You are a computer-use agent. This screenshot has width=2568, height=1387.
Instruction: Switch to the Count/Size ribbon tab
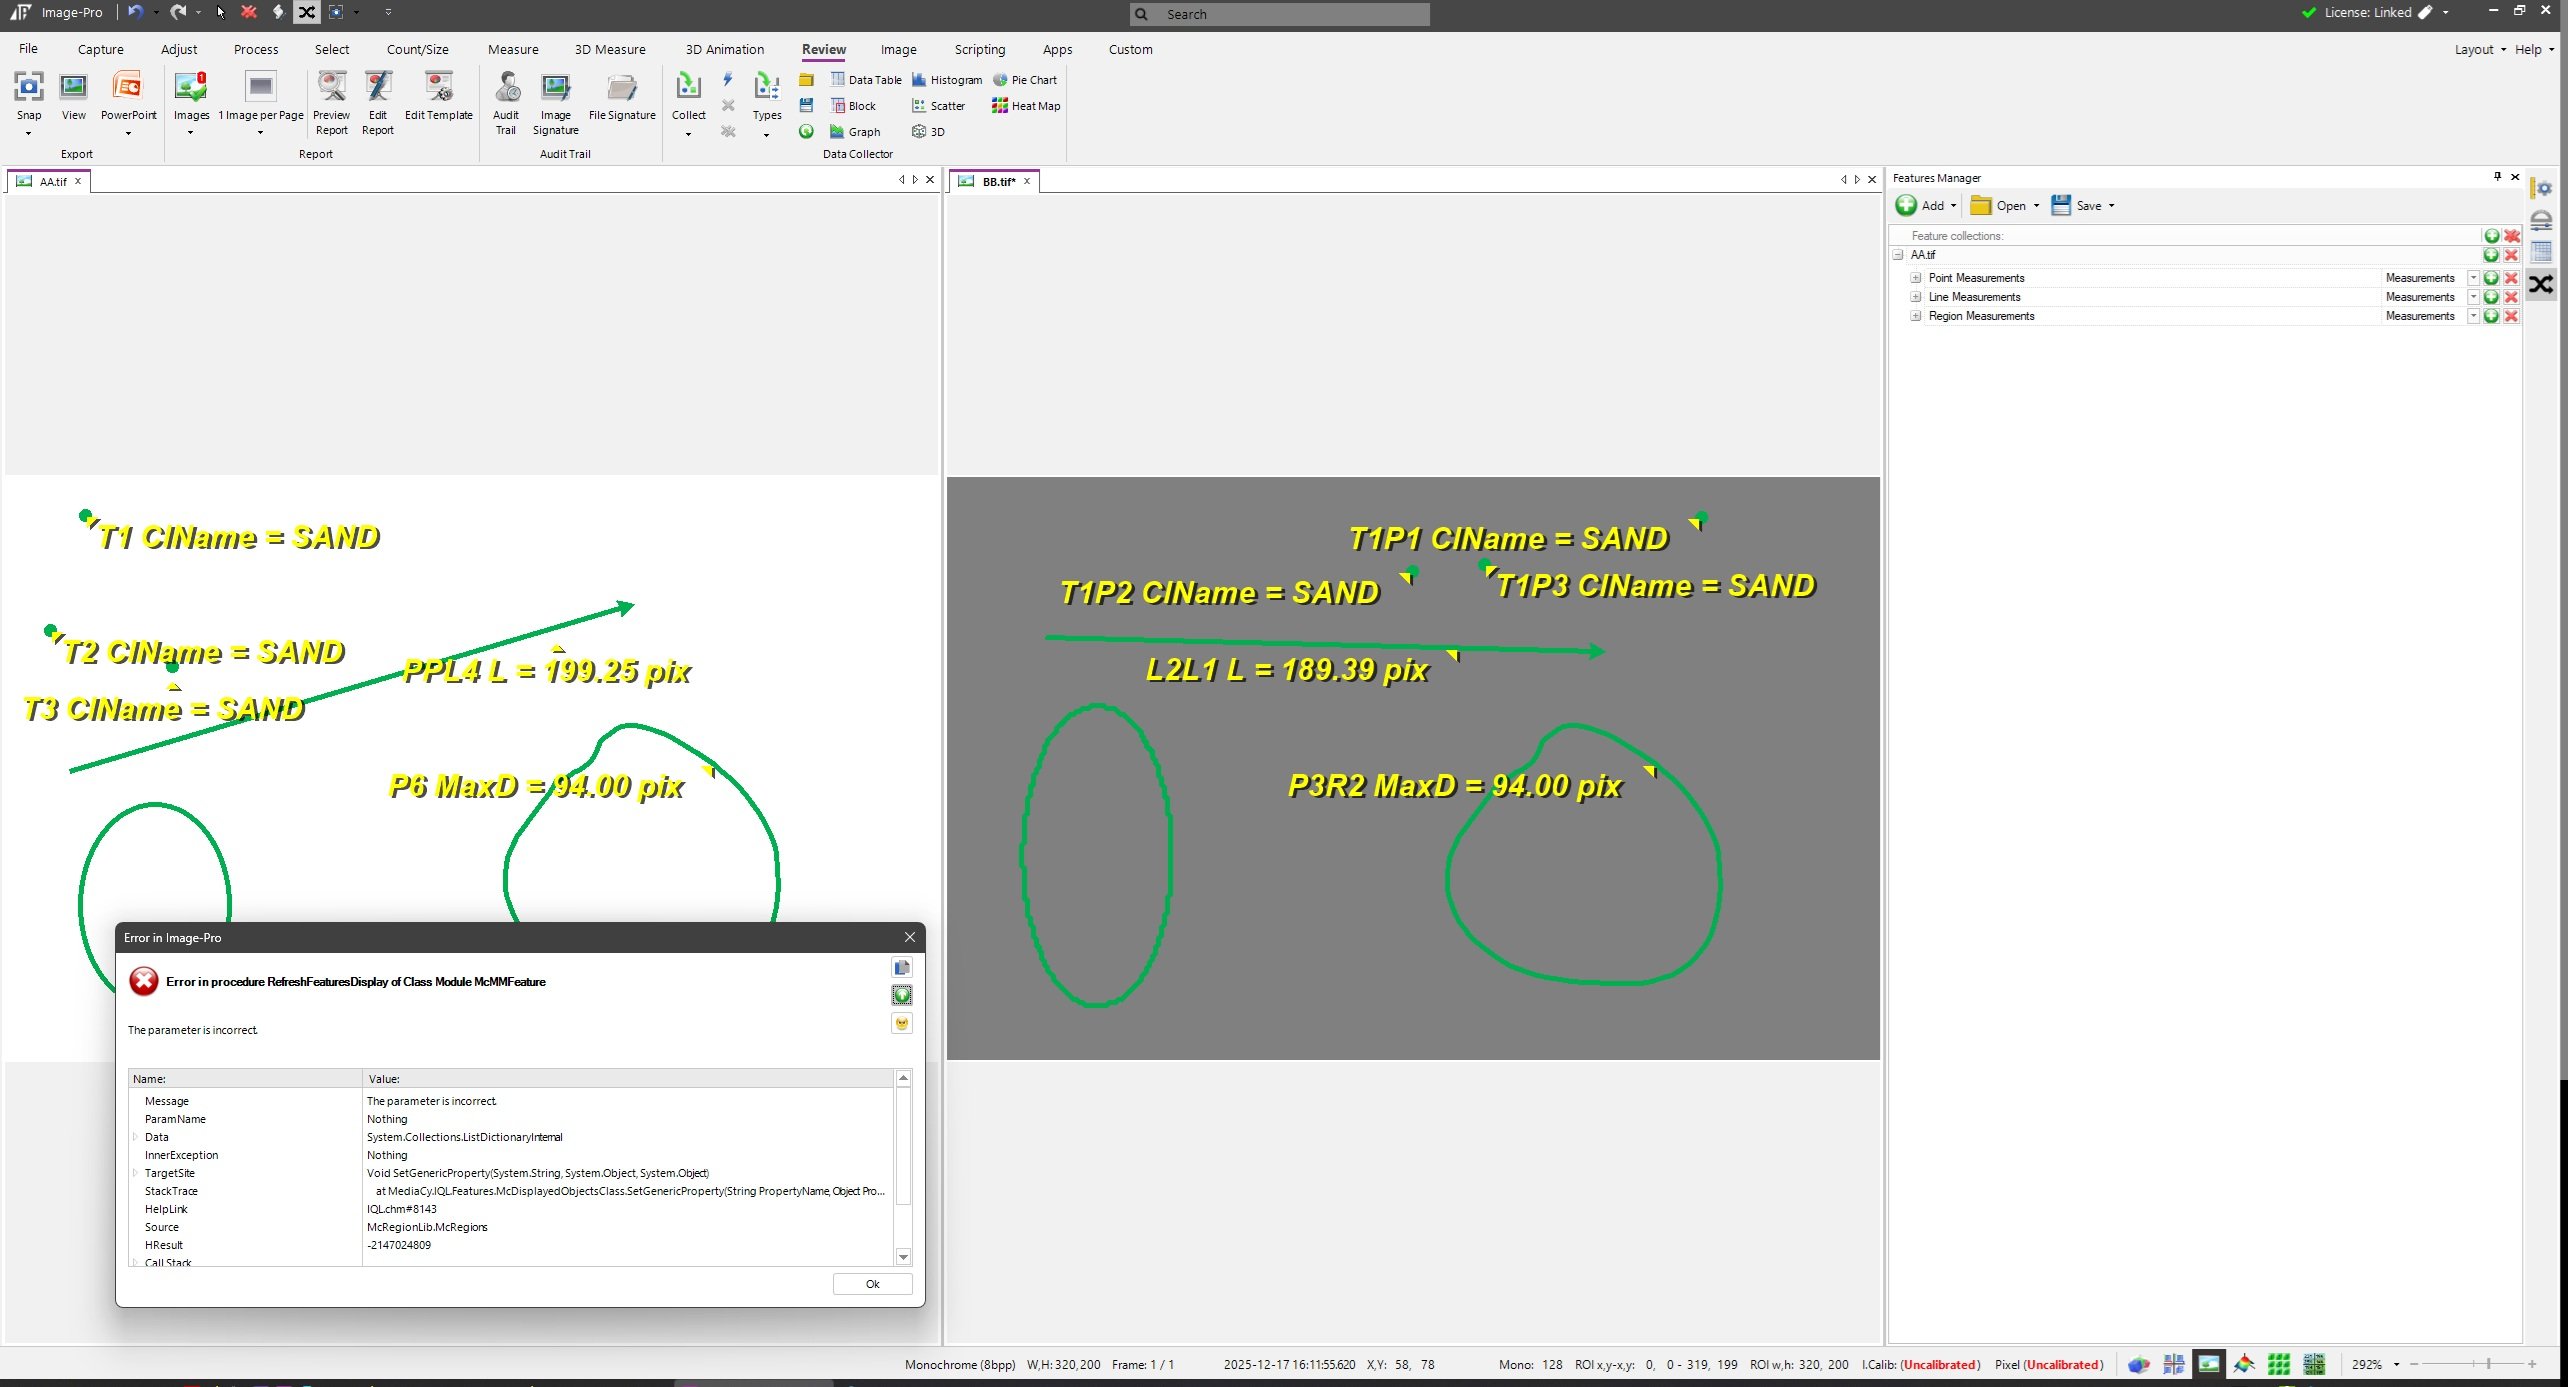[417, 49]
